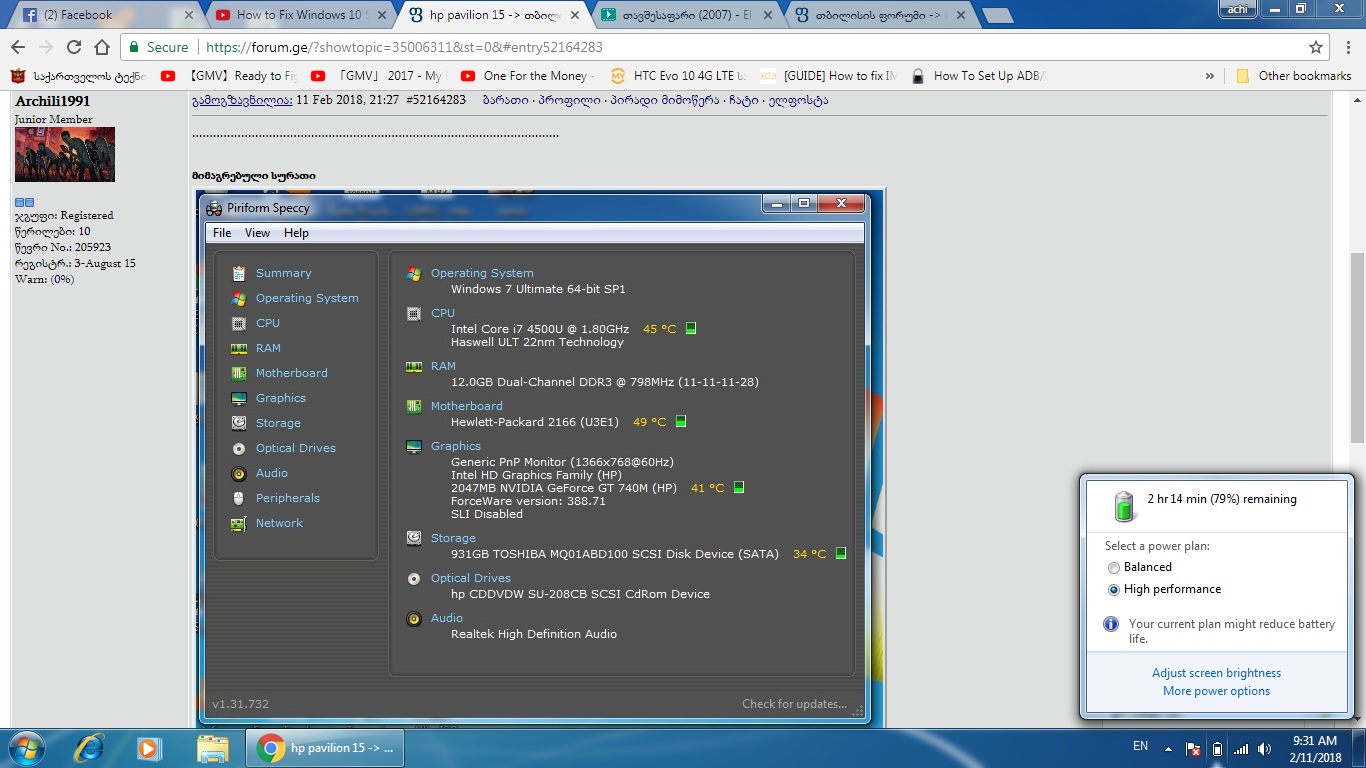Open Windows Media Player from the taskbar

click(x=149, y=748)
